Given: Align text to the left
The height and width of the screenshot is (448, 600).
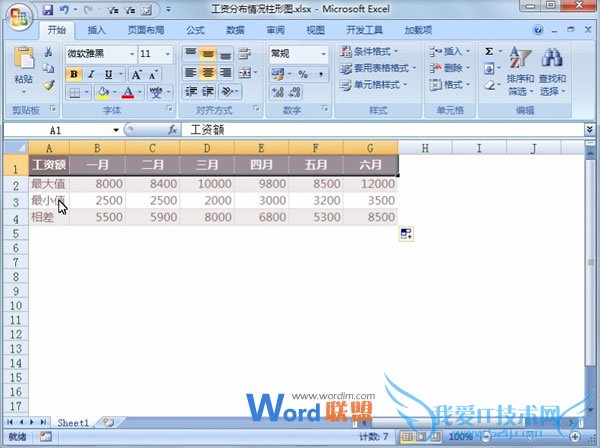Looking at the screenshot, I should (x=191, y=72).
